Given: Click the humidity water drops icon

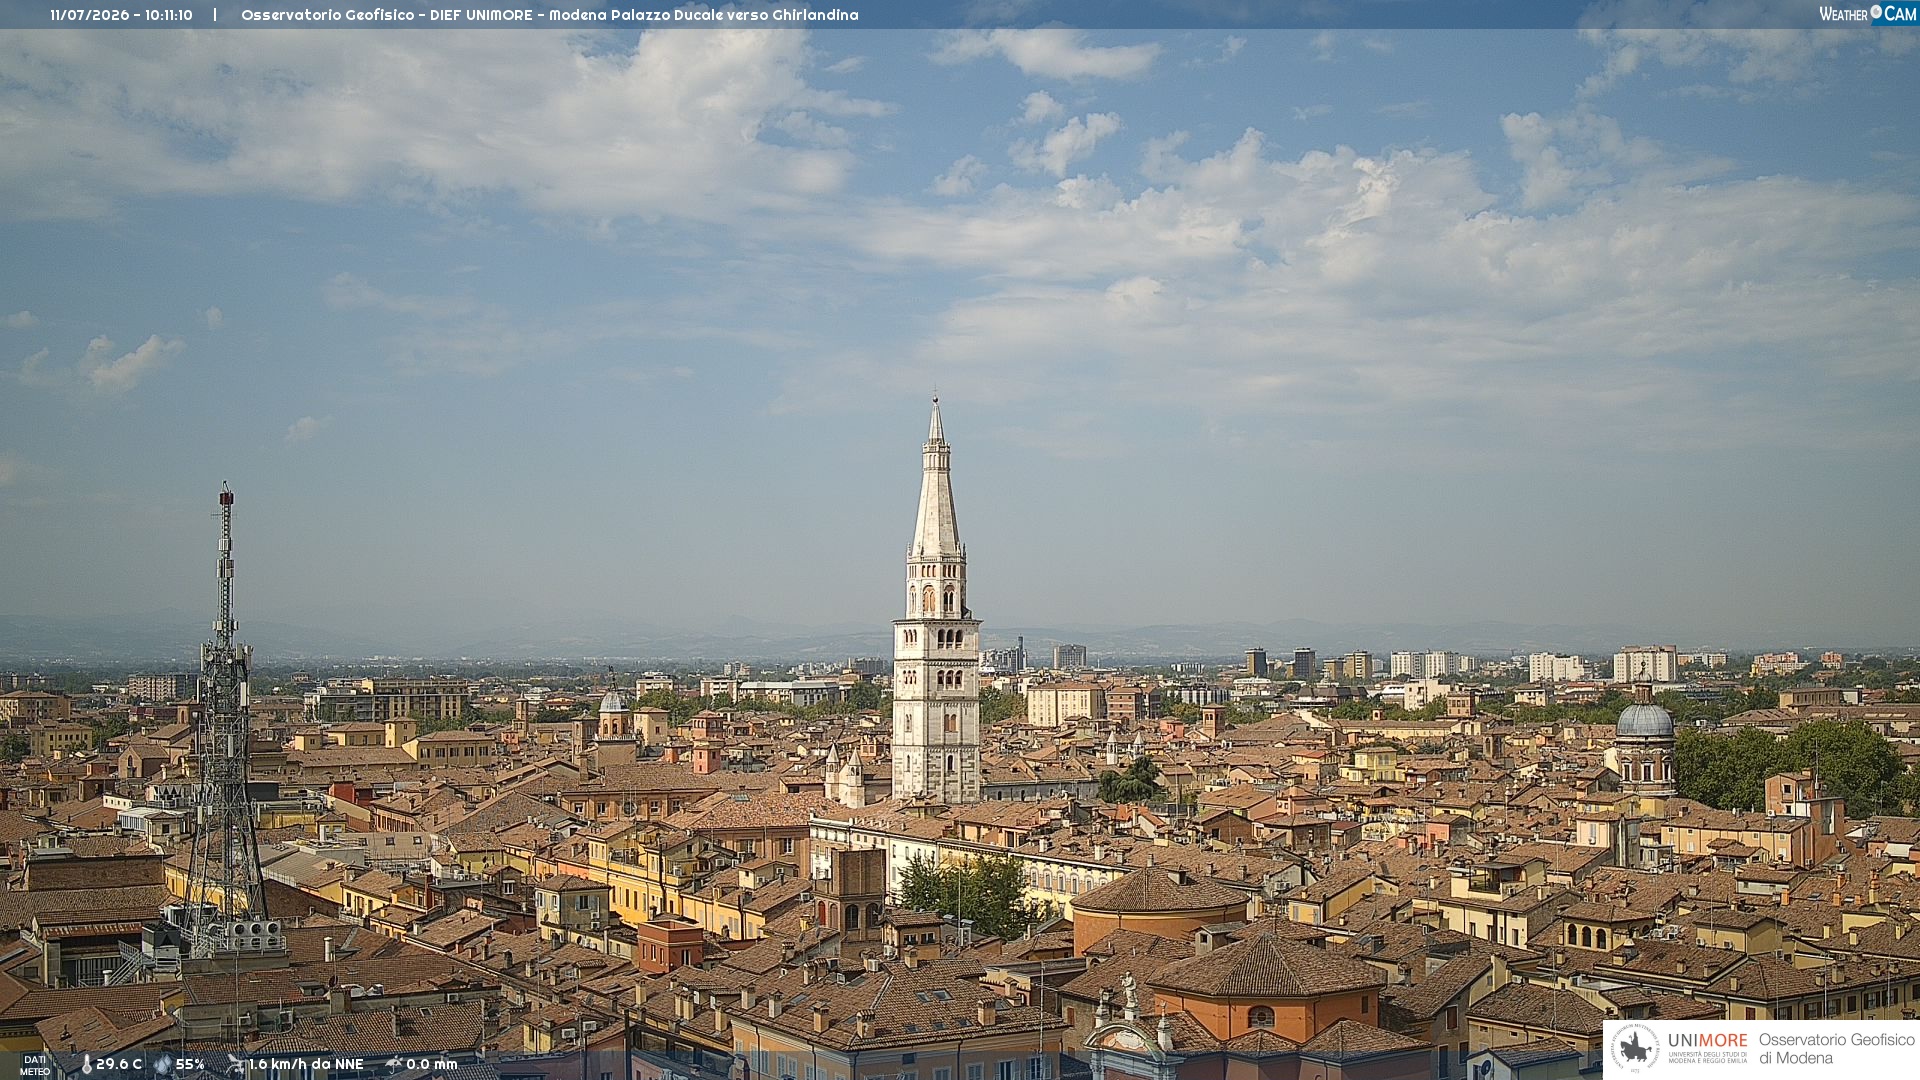Looking at the screenshot, I should 163,1064.
